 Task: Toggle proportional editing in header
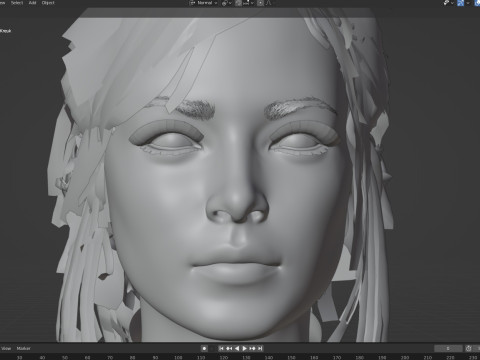coord(260,3)
